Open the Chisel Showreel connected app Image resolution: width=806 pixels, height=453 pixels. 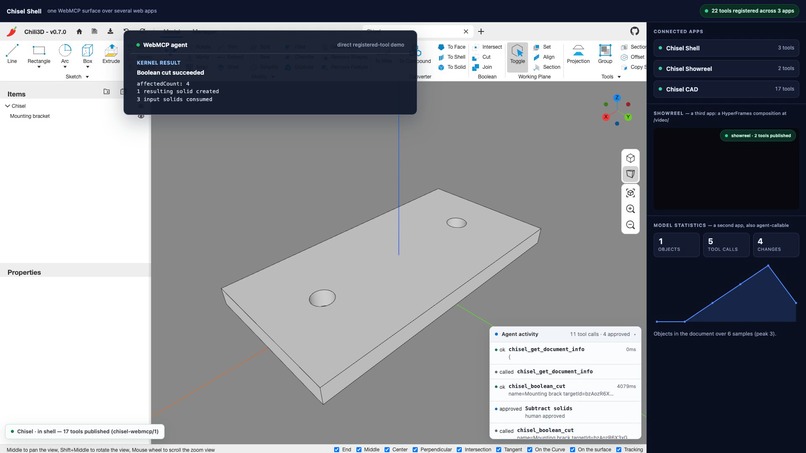tap(726, 68)
